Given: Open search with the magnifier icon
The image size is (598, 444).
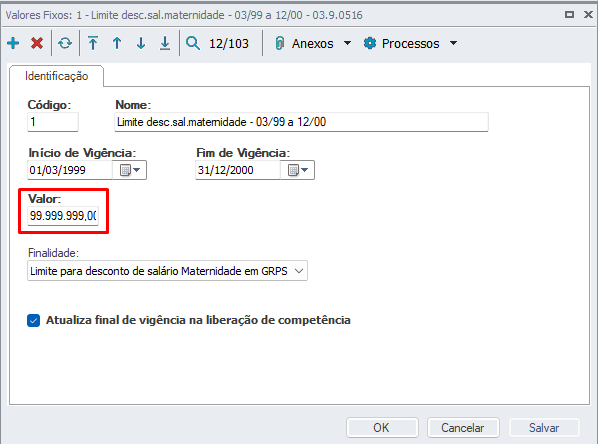Looking at the screenshot, I should pyautogui.click(x=193, y=43).
